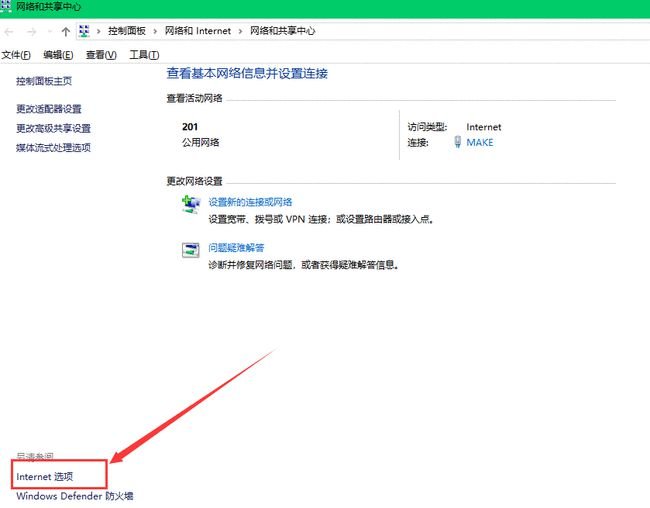The height and width of the screenshot is (508, 650).
Task: Open 媒体流式处理选项 link
Action: tap(53, 148)
